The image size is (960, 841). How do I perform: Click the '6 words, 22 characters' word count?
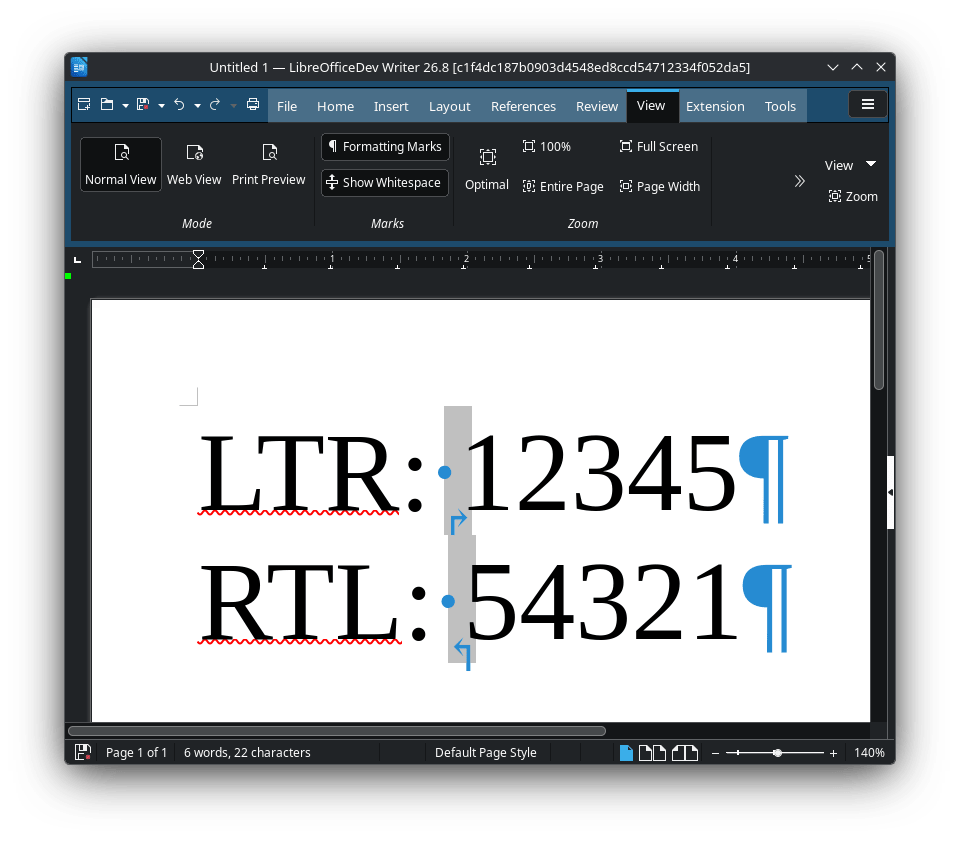click(247, 753)
